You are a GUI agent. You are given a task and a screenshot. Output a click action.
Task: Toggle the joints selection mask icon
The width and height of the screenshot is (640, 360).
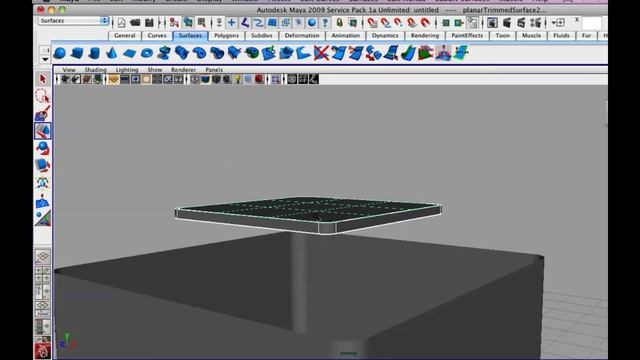tap(245, 23)
